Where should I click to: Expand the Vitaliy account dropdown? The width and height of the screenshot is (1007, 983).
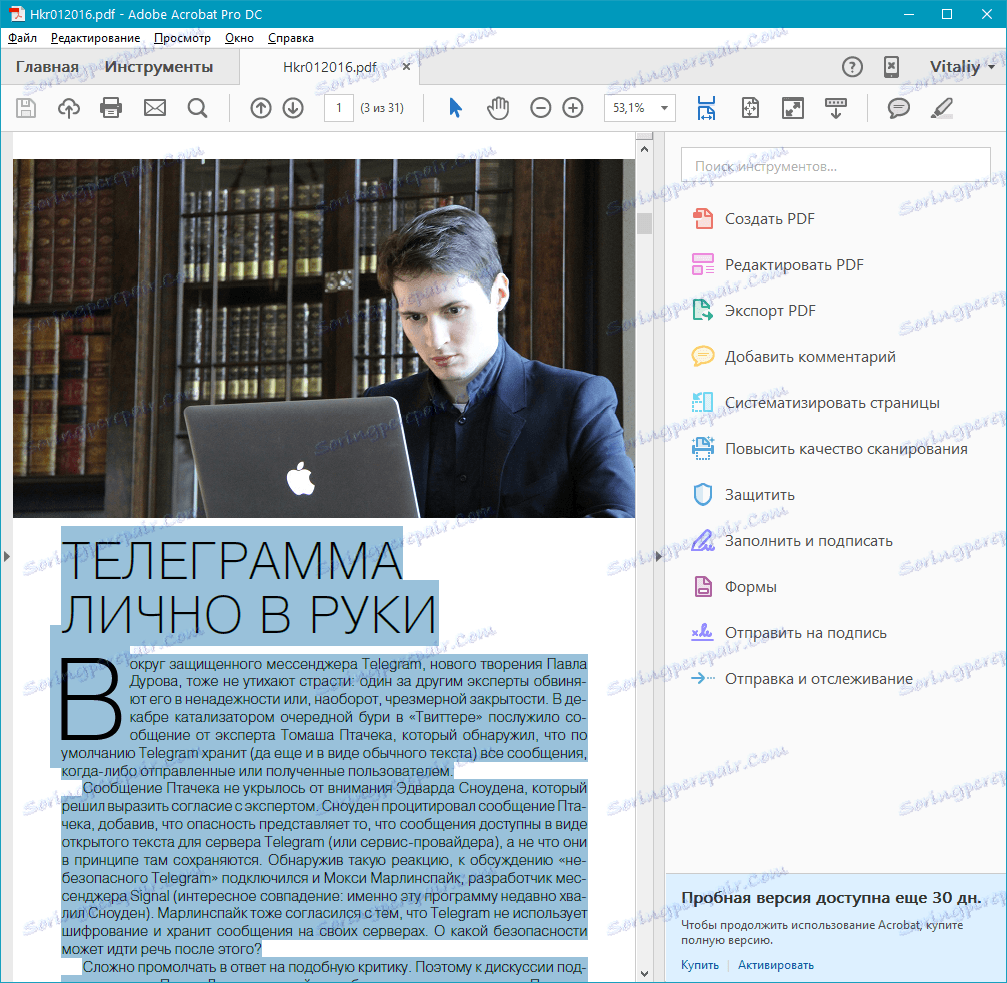pyautogui.click(x=962, y=67)
